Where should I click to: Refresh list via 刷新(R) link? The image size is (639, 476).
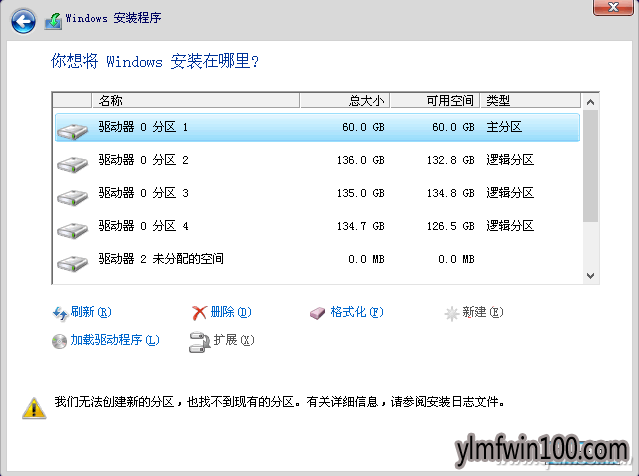click(x=91, y=312)
